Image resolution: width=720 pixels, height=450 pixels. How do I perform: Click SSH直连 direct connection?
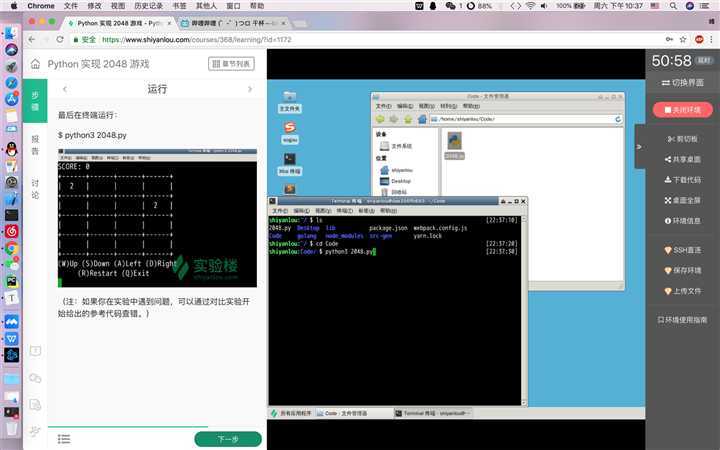[x=682, y=250]
